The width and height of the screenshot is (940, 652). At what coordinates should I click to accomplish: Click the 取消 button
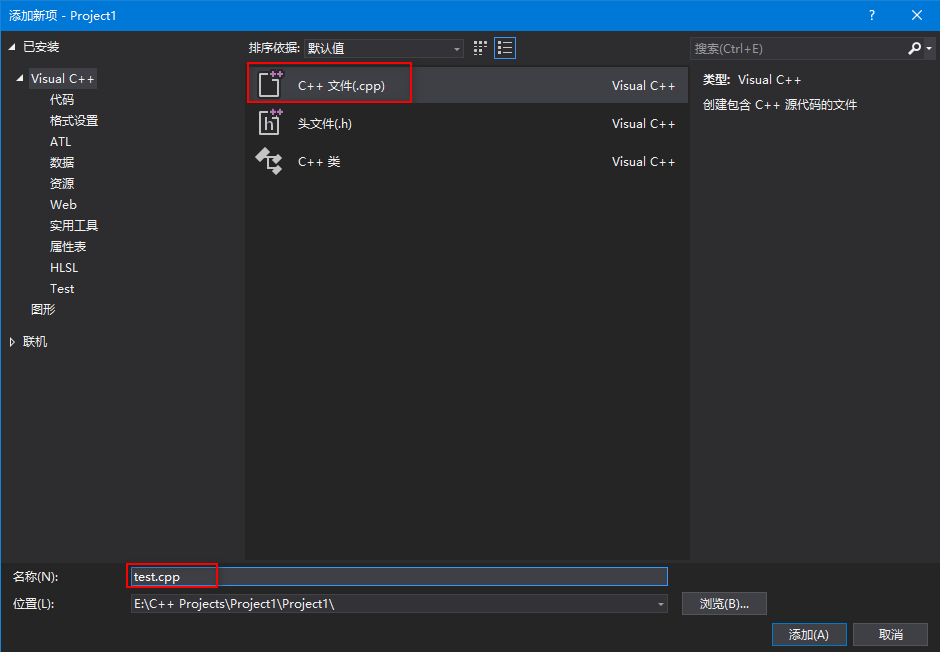pos(890,635)
